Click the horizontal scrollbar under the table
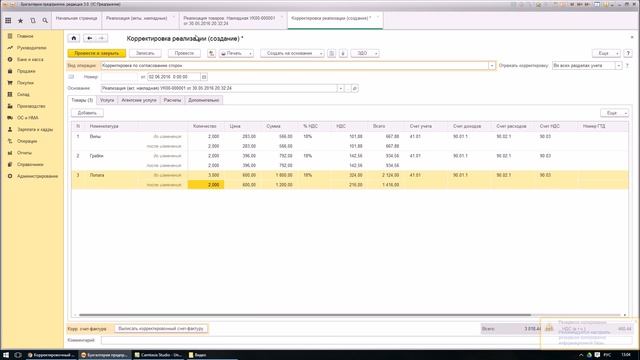Screen dimensions: 640x360 304,315
